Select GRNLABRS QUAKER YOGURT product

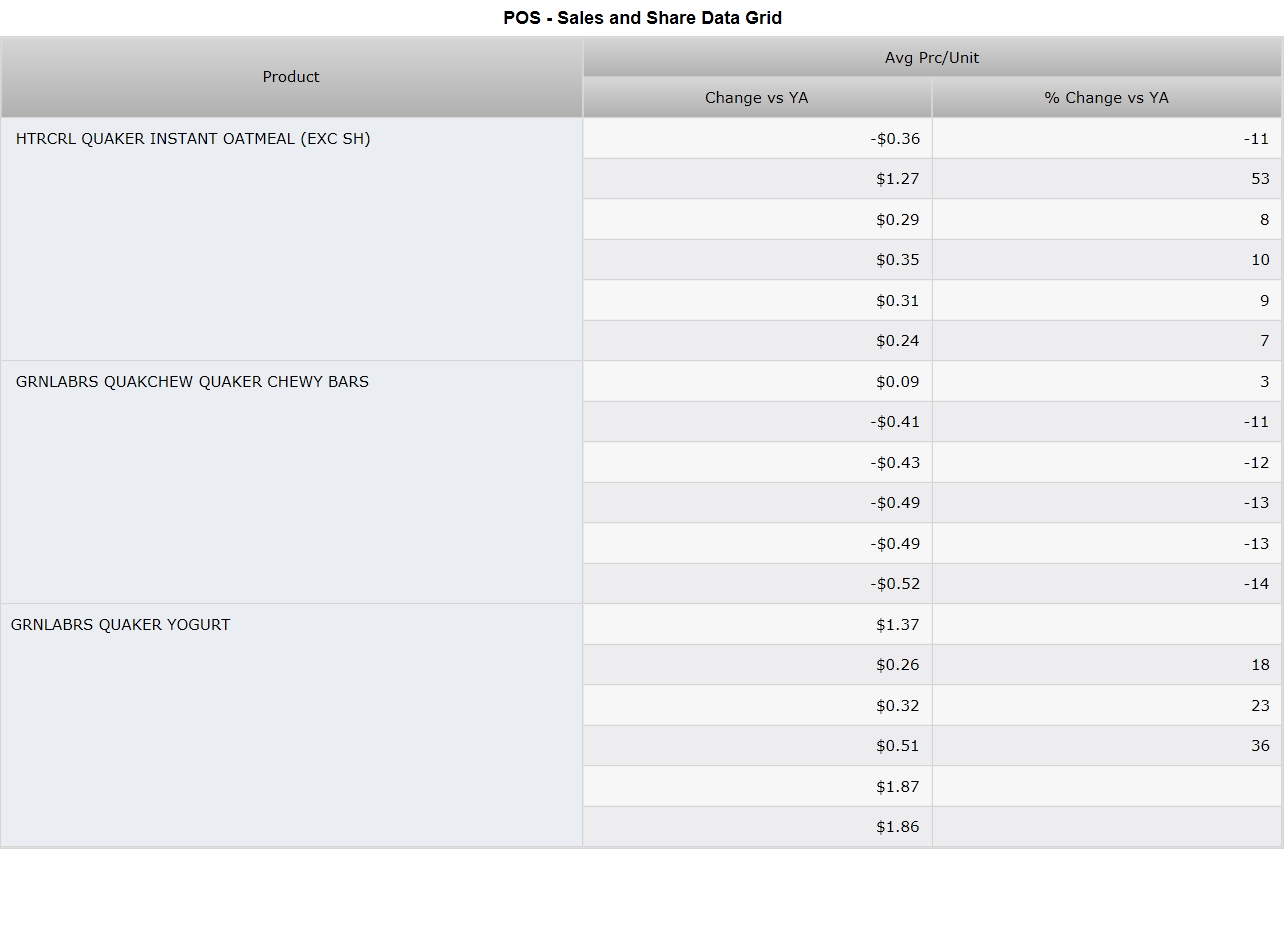[292, 725]
